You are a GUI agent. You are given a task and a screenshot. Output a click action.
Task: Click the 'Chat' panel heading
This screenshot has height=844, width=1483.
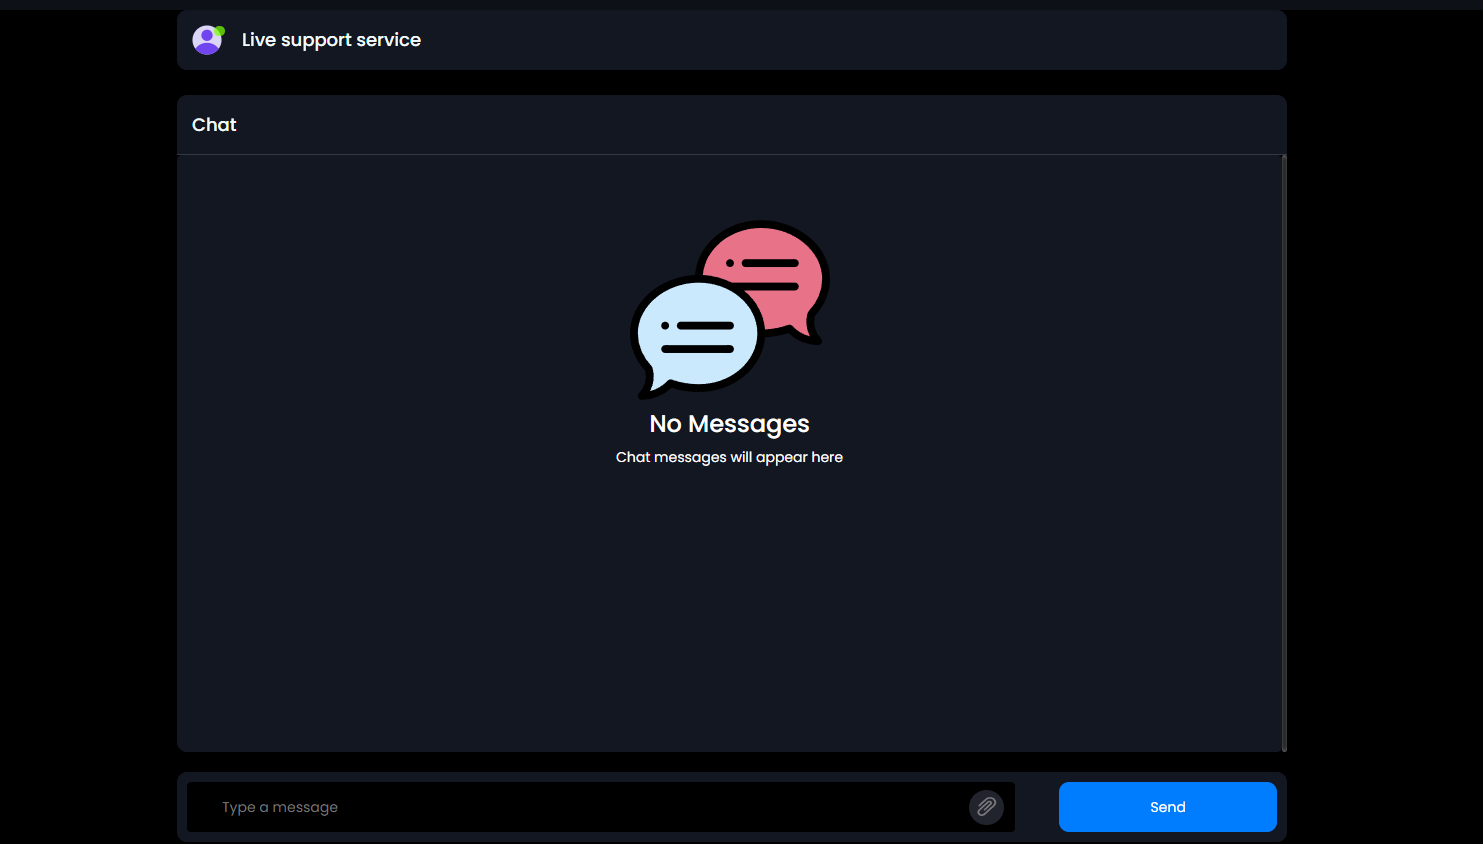point(214,125)
